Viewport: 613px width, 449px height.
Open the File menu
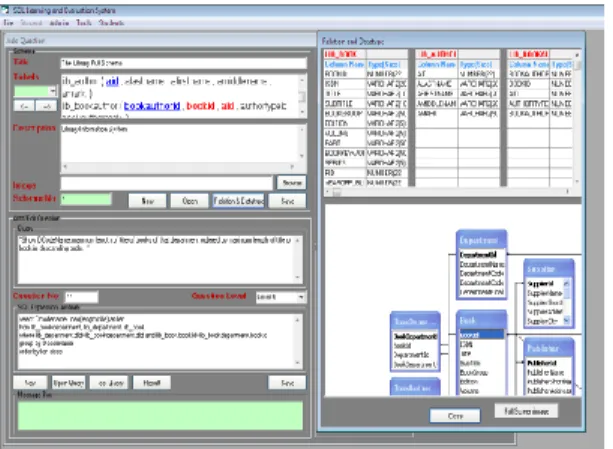coord(8,23)
